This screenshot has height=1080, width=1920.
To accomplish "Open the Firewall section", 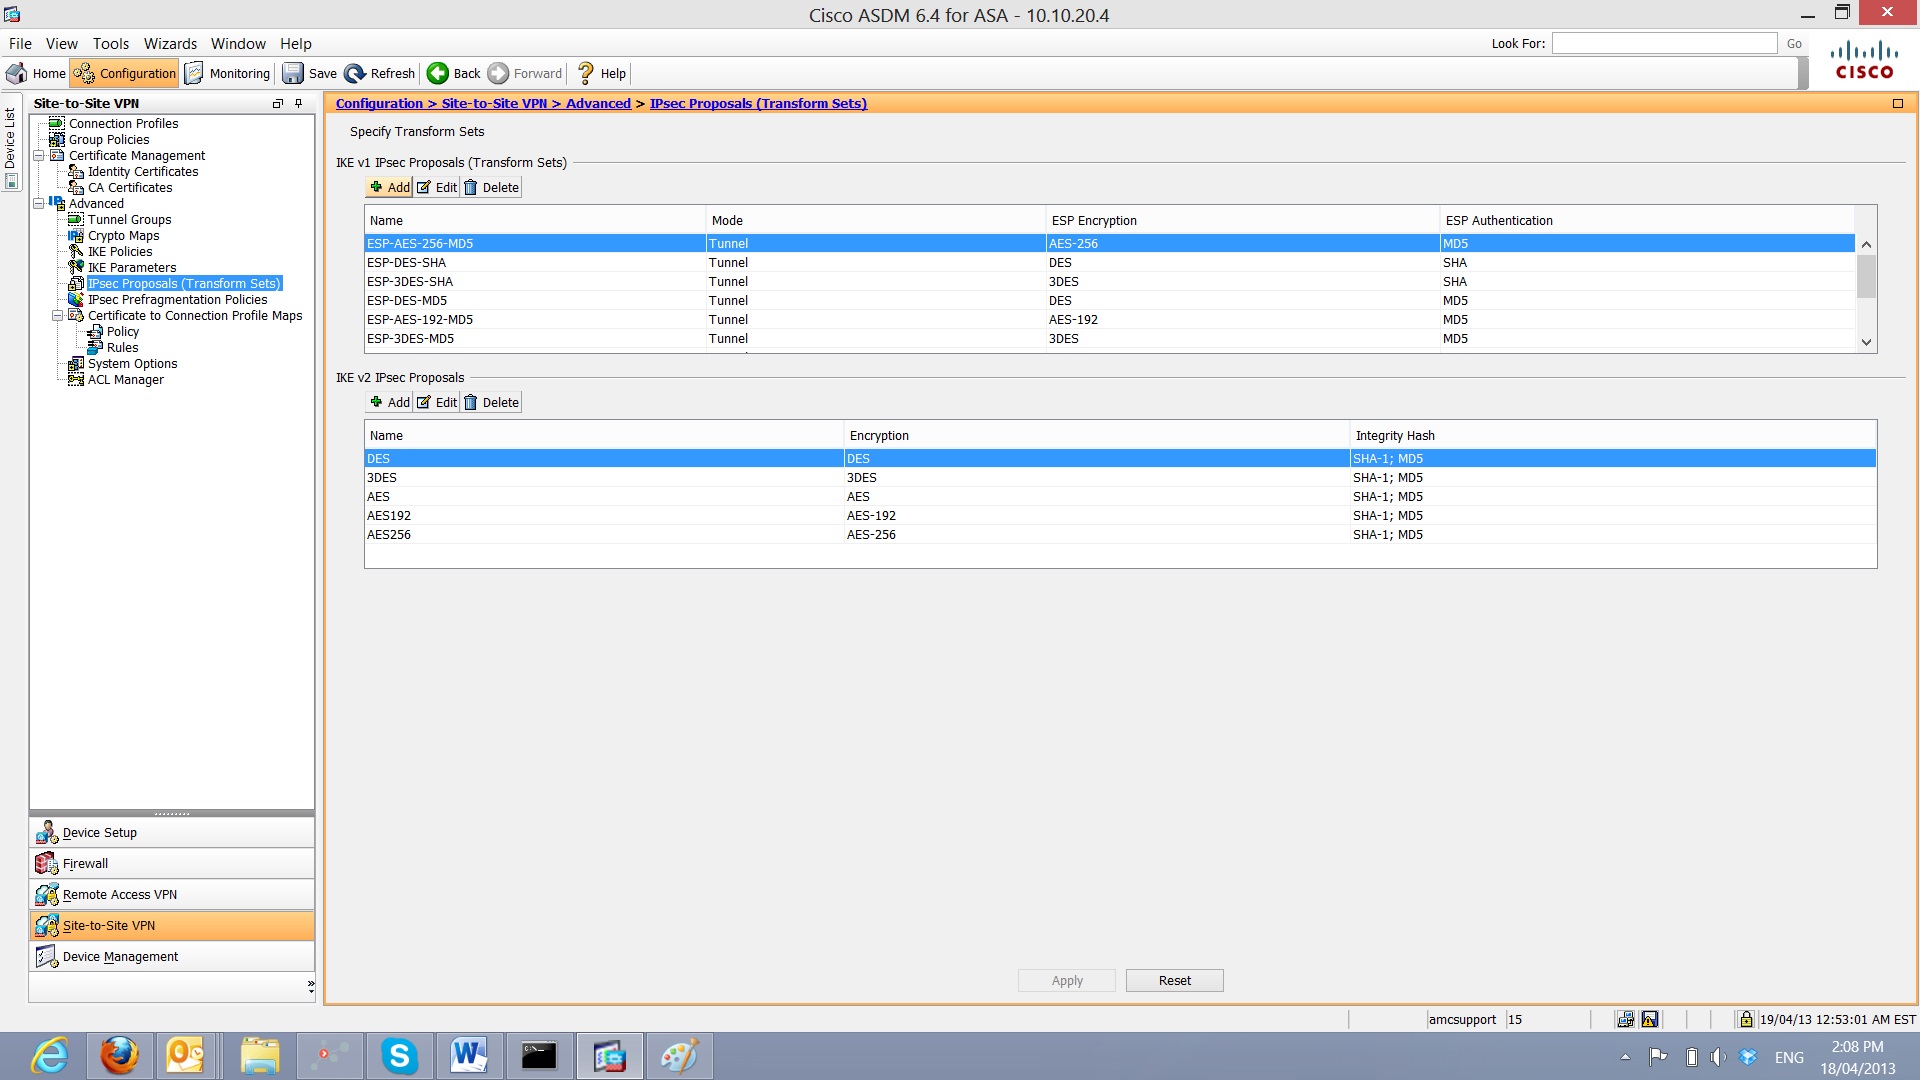I will coord(172,863).
